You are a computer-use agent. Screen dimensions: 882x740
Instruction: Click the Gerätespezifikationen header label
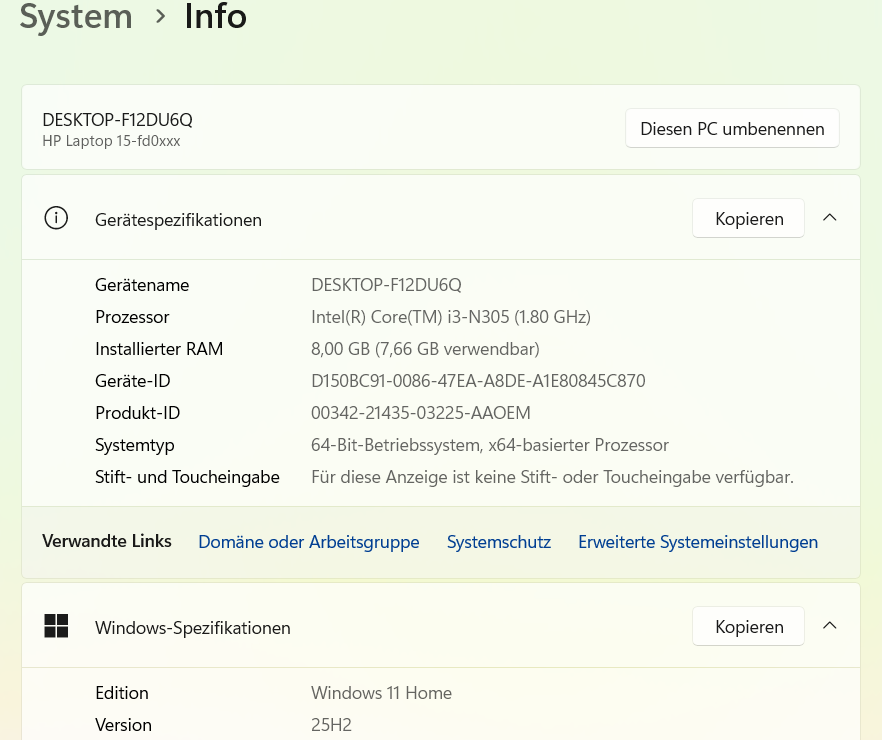(178, 220)
